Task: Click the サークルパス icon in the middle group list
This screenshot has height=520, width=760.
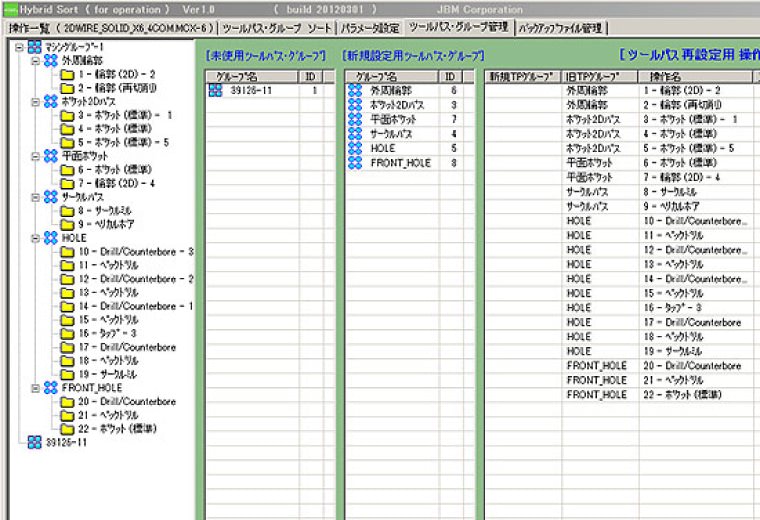Action: 355,133
